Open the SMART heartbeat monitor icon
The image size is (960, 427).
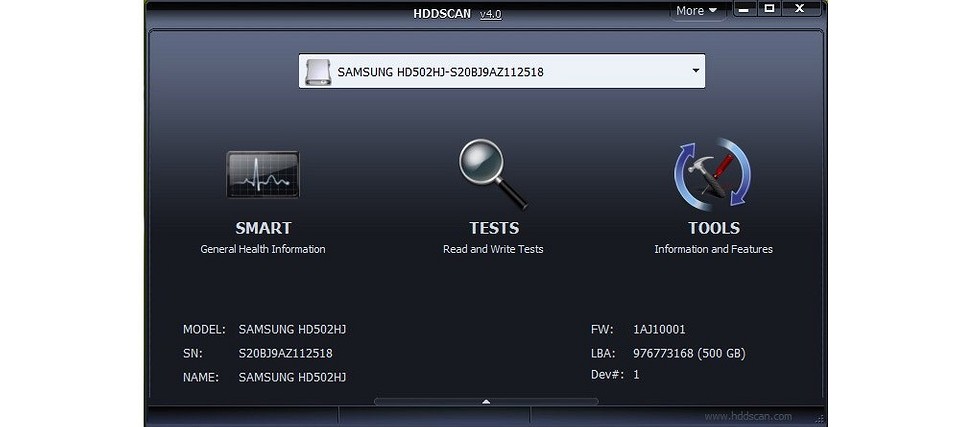point(263,175)
